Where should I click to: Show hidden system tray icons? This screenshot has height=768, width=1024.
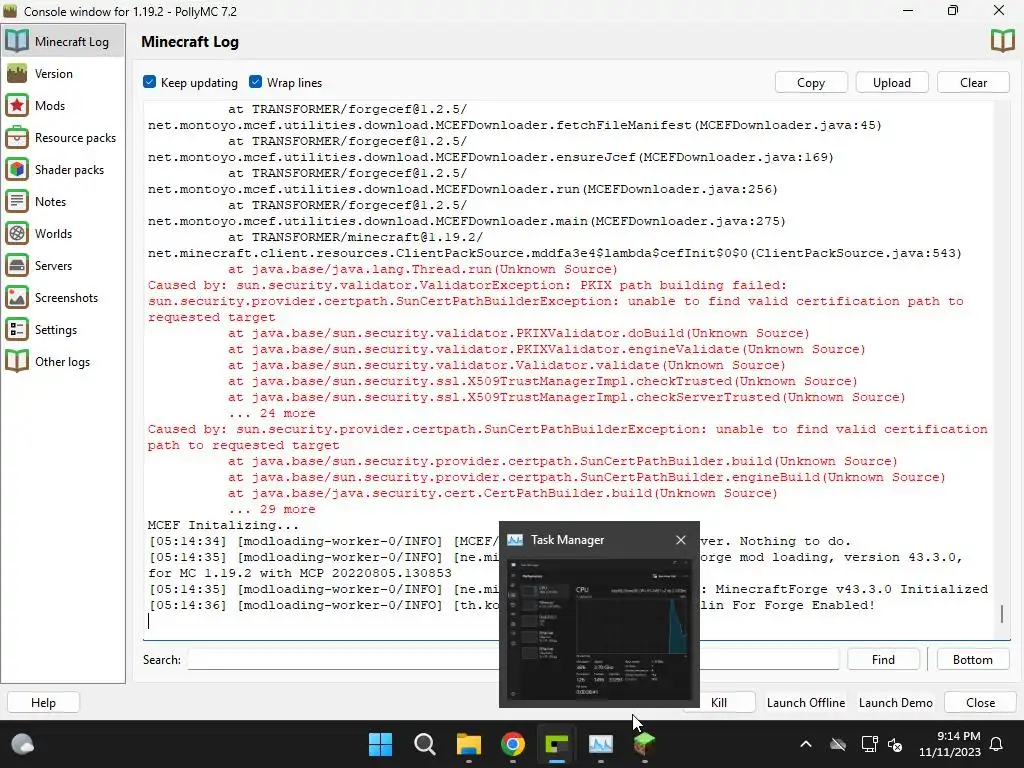point(806,744)
